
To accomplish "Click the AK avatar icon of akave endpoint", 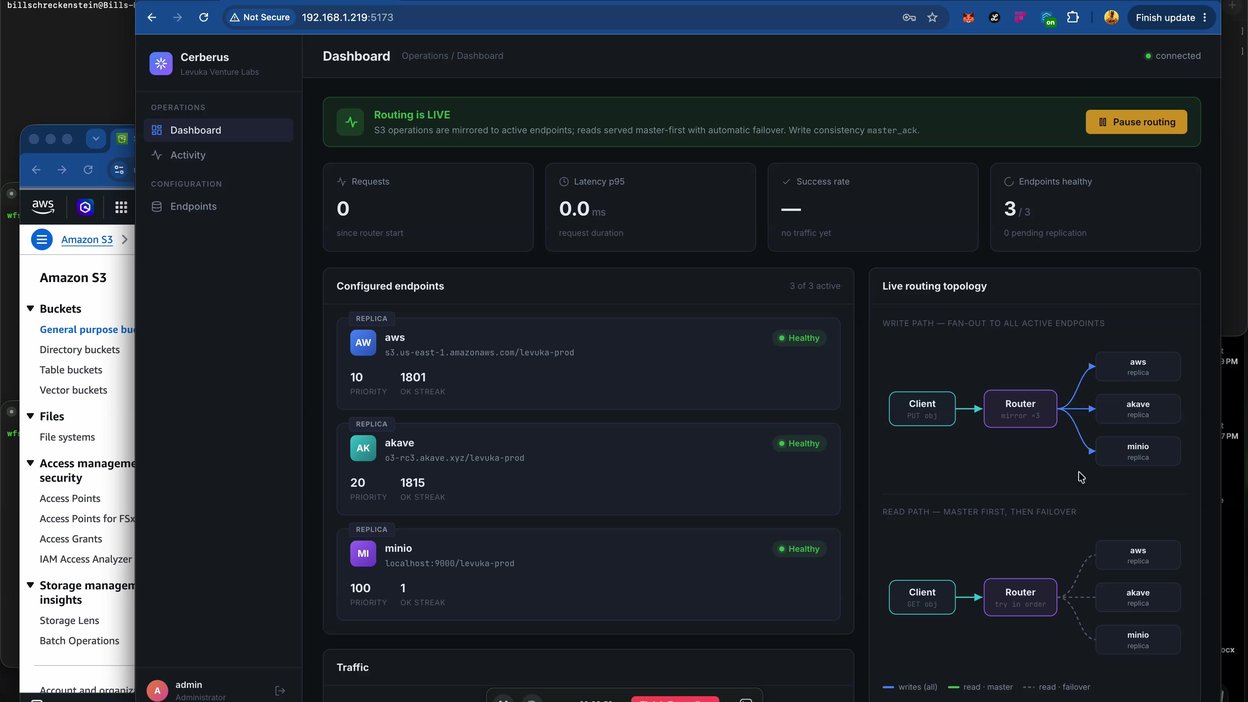I will 363,448.
